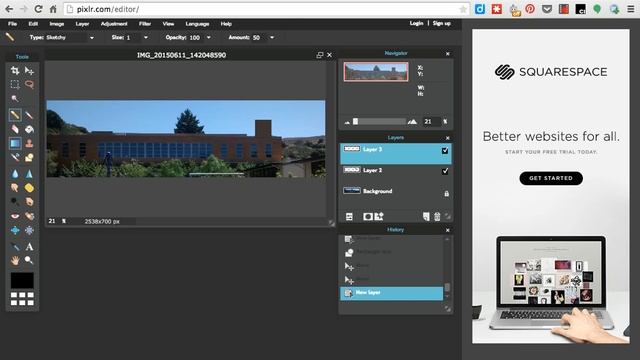
Task: Select the Sharpen tool
Action: point(29,174)
